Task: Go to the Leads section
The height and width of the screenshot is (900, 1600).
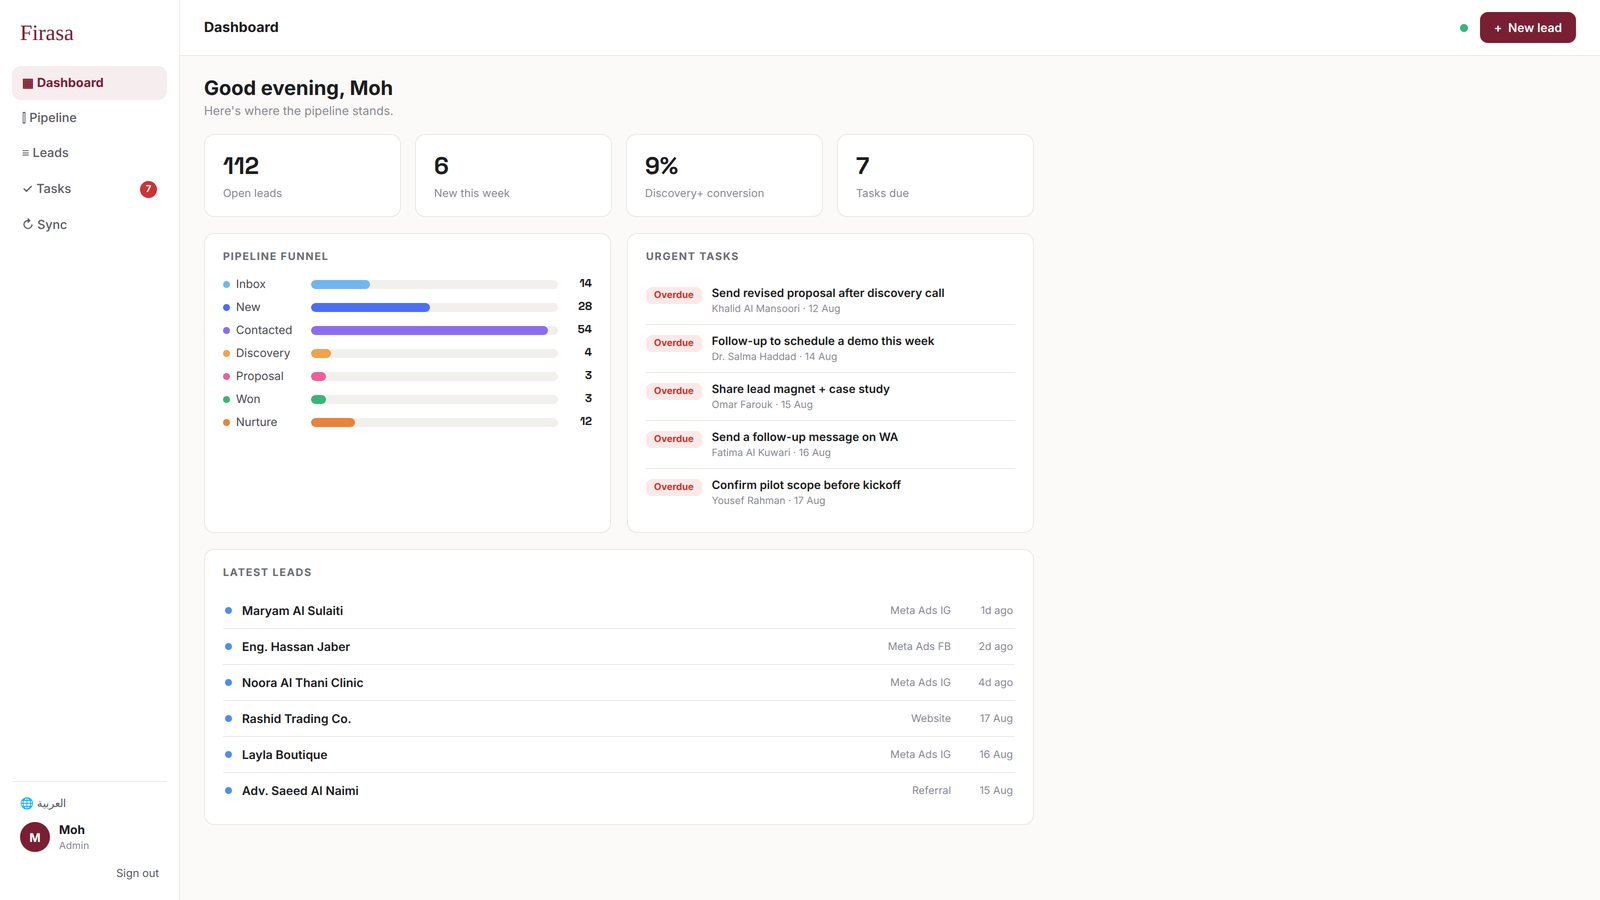Action: pos(89,153)
